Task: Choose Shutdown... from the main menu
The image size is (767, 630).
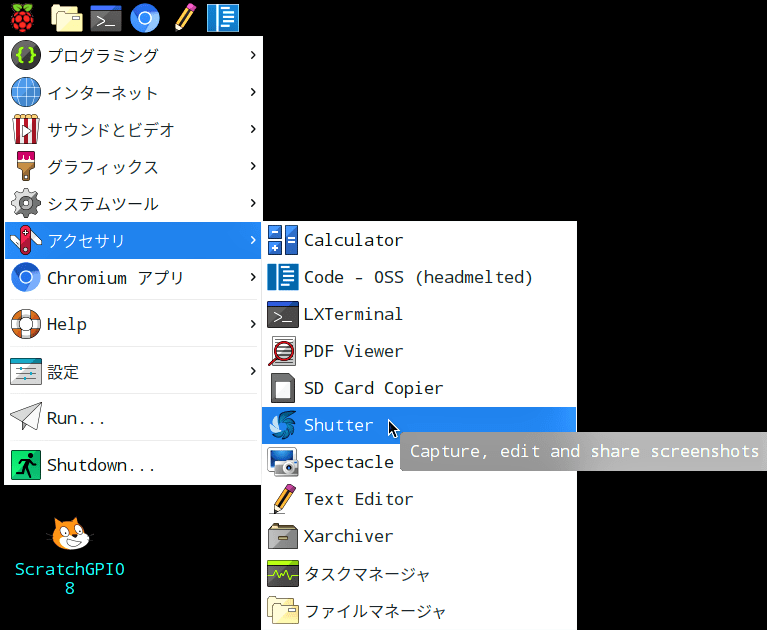Action: 133,465
